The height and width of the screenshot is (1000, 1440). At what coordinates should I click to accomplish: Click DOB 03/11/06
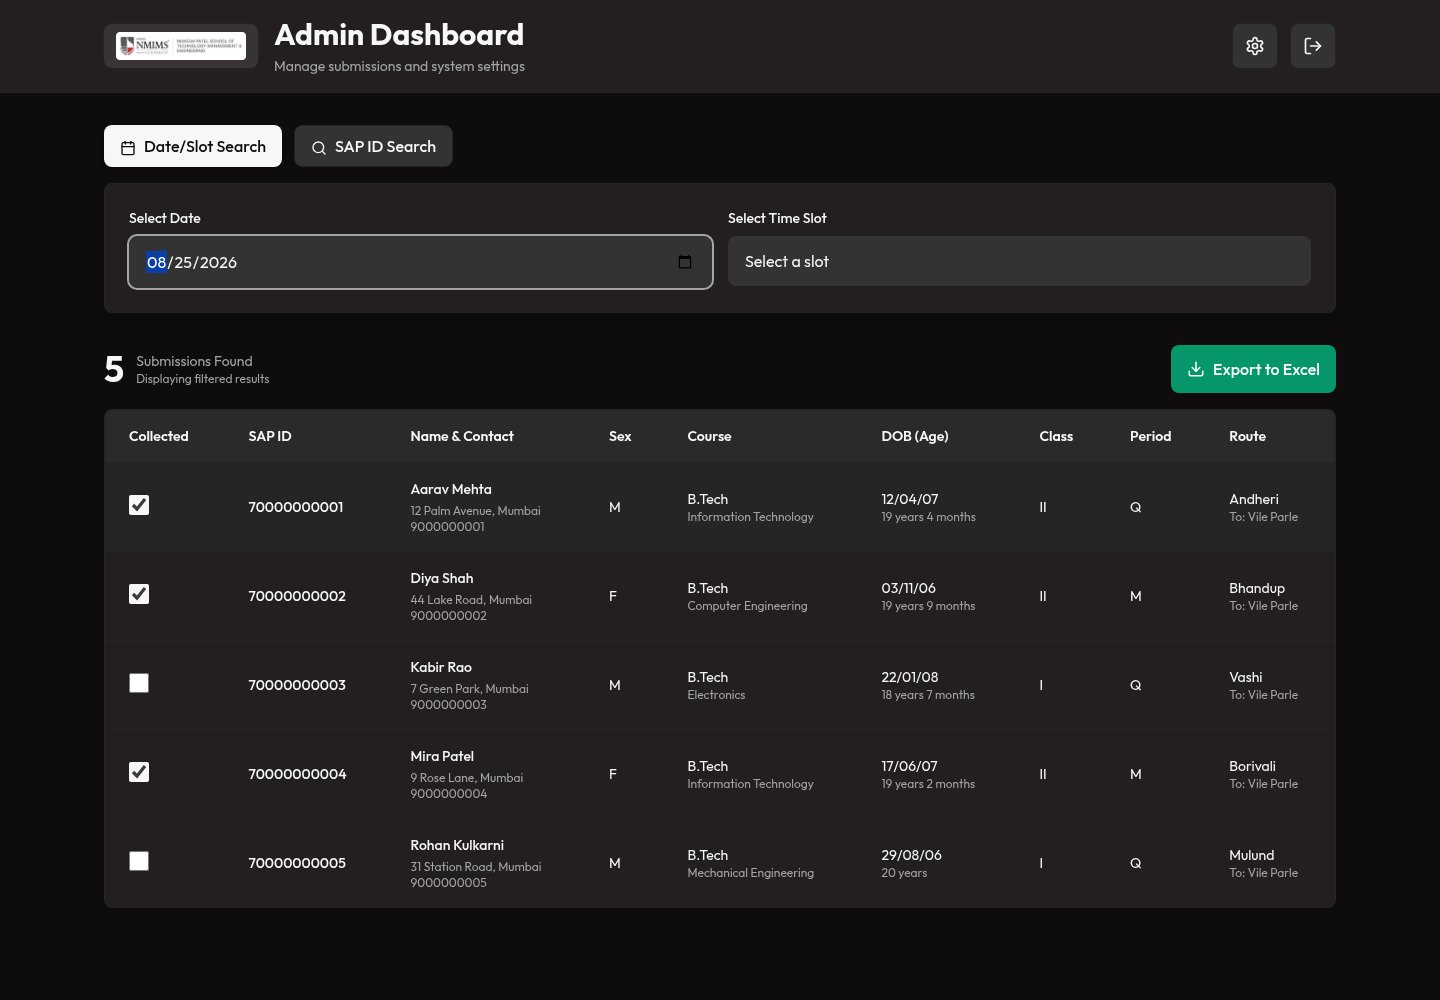(x=909, y=588)
